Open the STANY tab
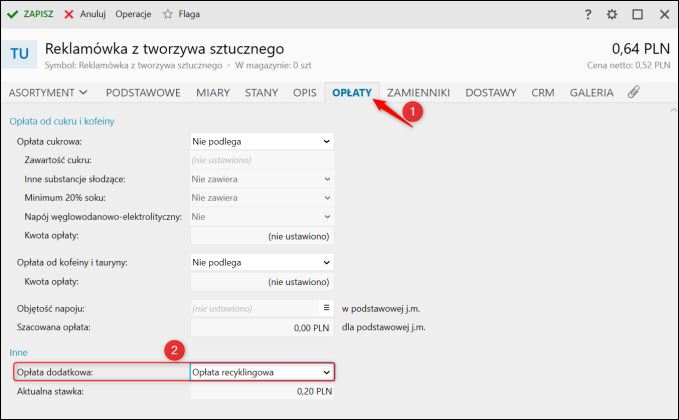The image size is (679, 420). coord(262,93)
